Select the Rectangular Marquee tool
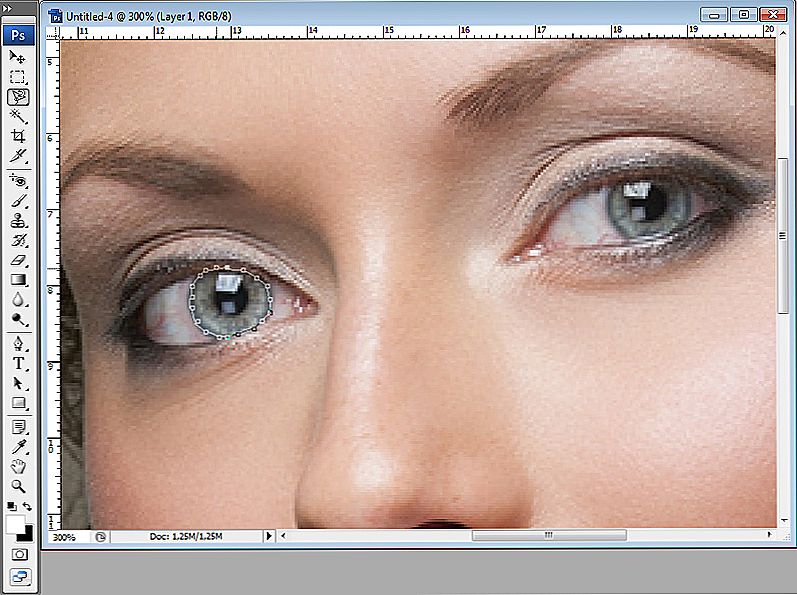Image resolution: width=797 pixels, height=595 pixels. [19, 77]
